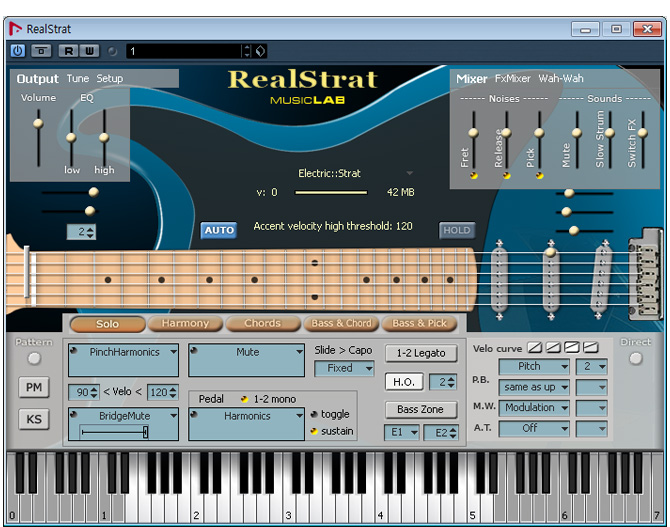This screenshot has height=527, width=670.
Task: Open the Fixed slide mode dropdown
Action: pos(344,368)
